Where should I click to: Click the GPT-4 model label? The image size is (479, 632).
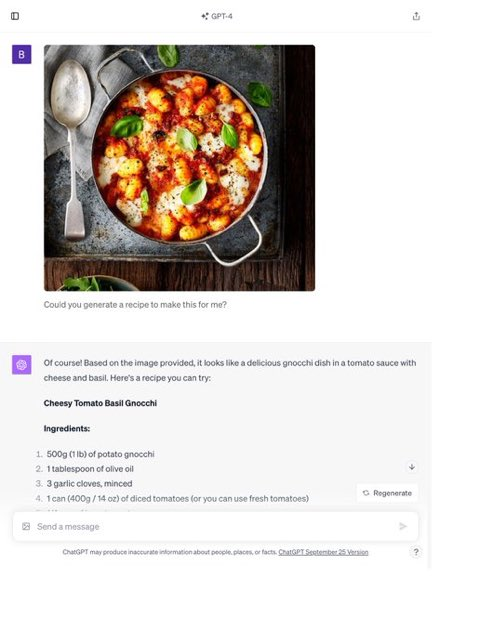click(x=217, y=17)
